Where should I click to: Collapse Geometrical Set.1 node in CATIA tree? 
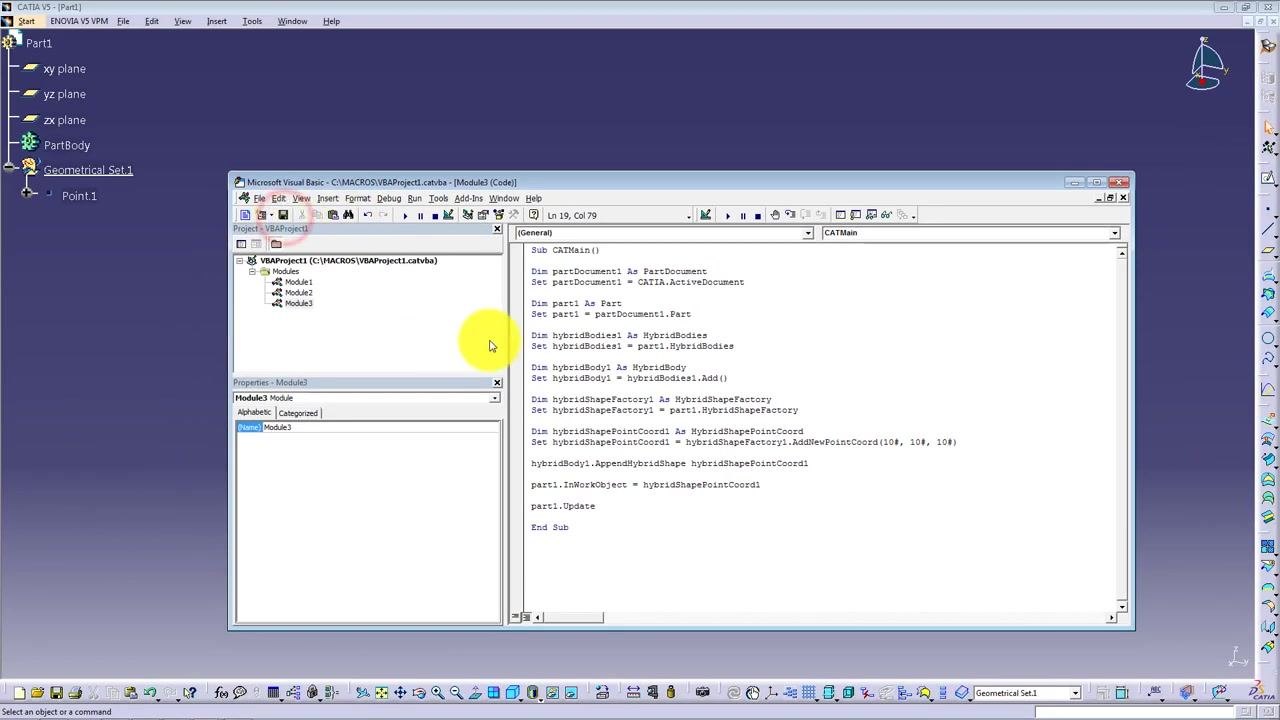click(x=10, y=169)
